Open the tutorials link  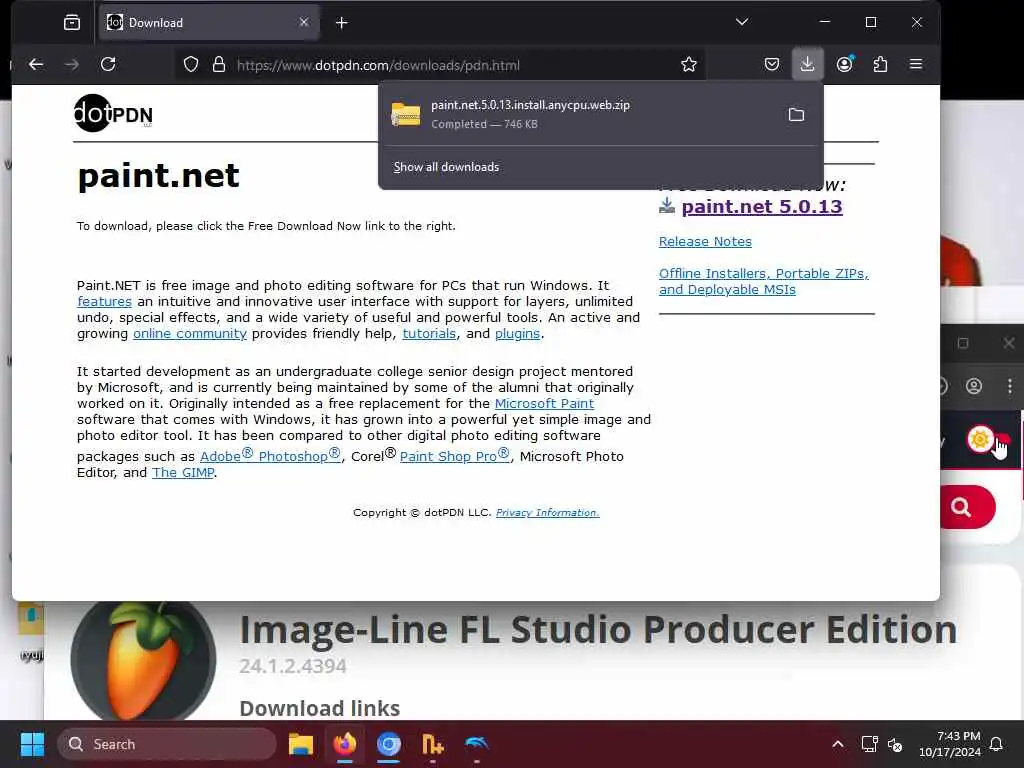click(429, 334)
